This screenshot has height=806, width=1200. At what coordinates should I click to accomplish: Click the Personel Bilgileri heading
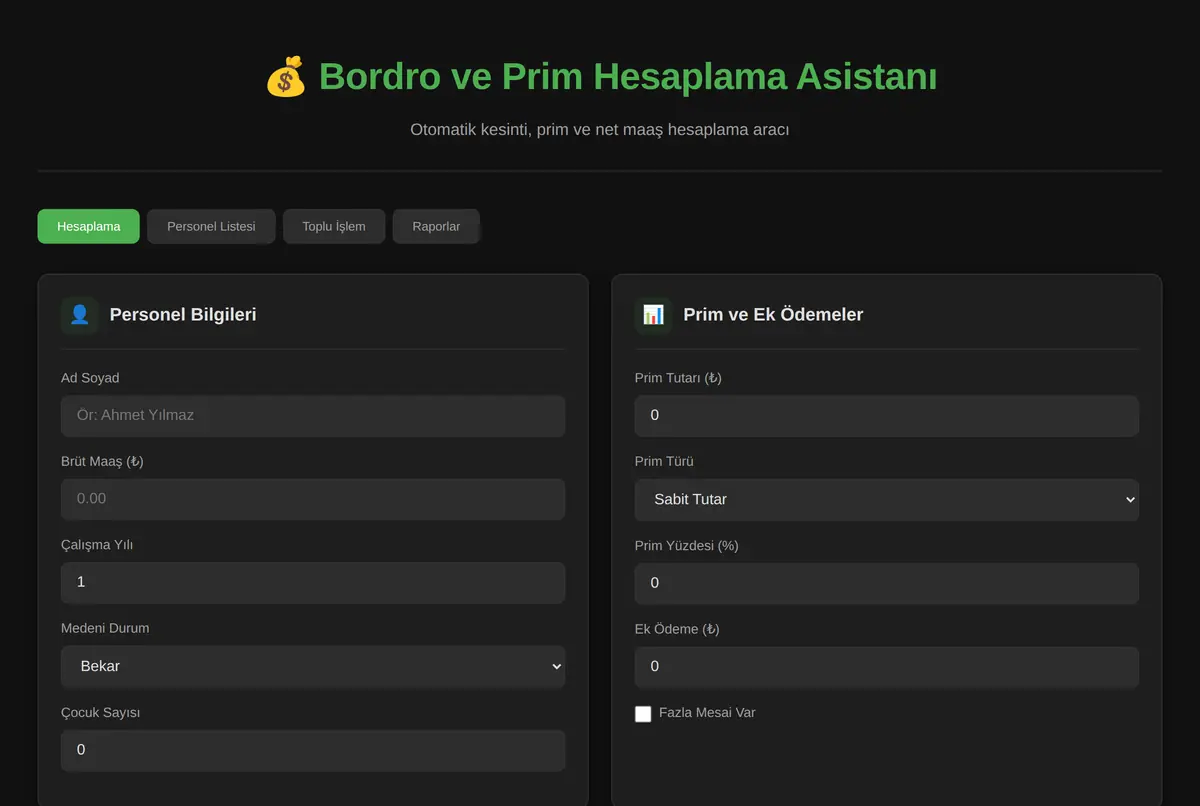coord(183,315)
